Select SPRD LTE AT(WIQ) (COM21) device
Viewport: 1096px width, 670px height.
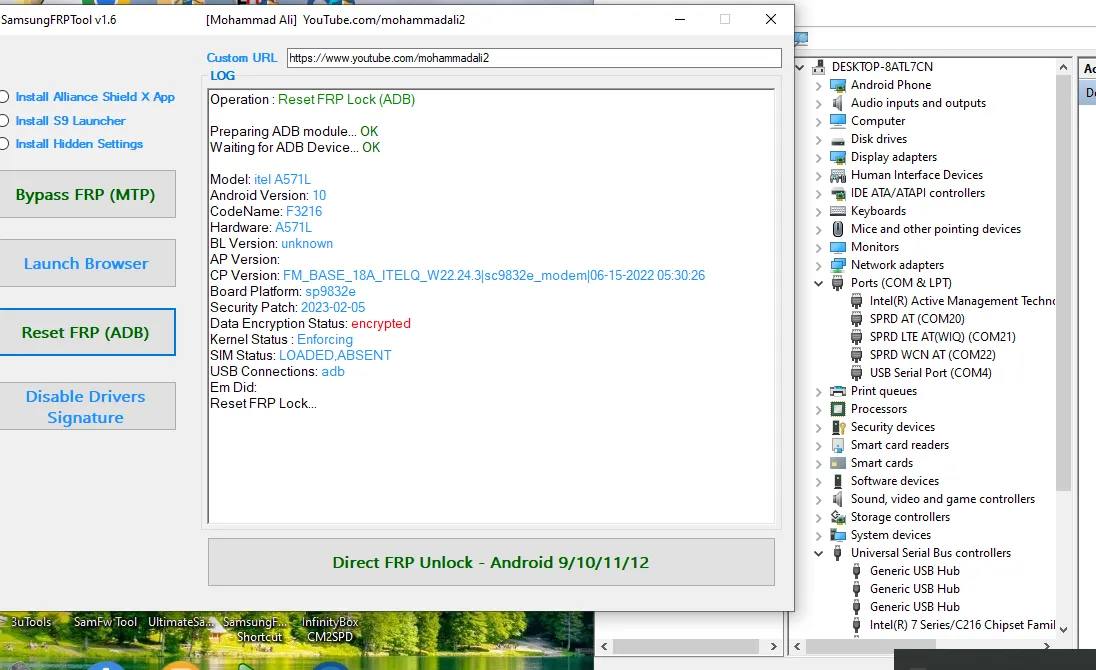942,337
